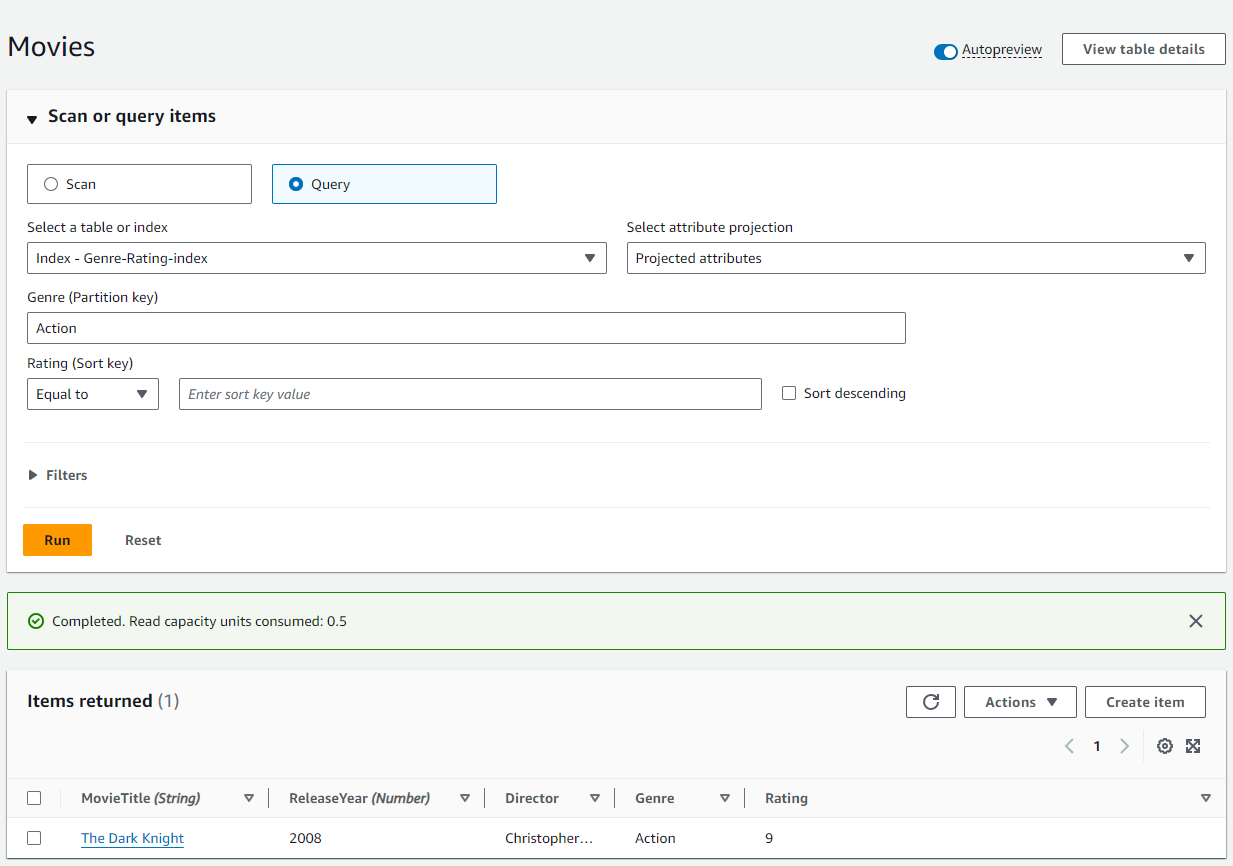Expand results table to full screen
The height and width of the screenshot is (866, 1233).
tap(1193, 746)
